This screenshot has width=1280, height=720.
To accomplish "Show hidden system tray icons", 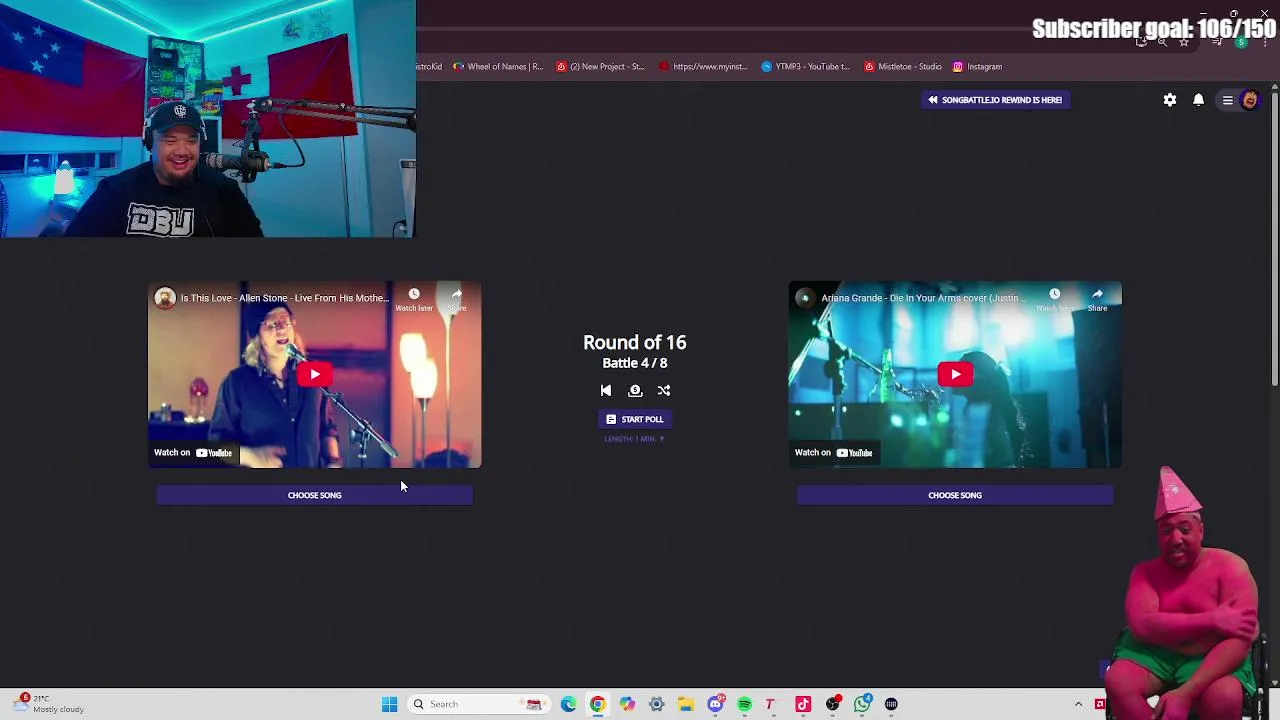I will click(1078, 704).
